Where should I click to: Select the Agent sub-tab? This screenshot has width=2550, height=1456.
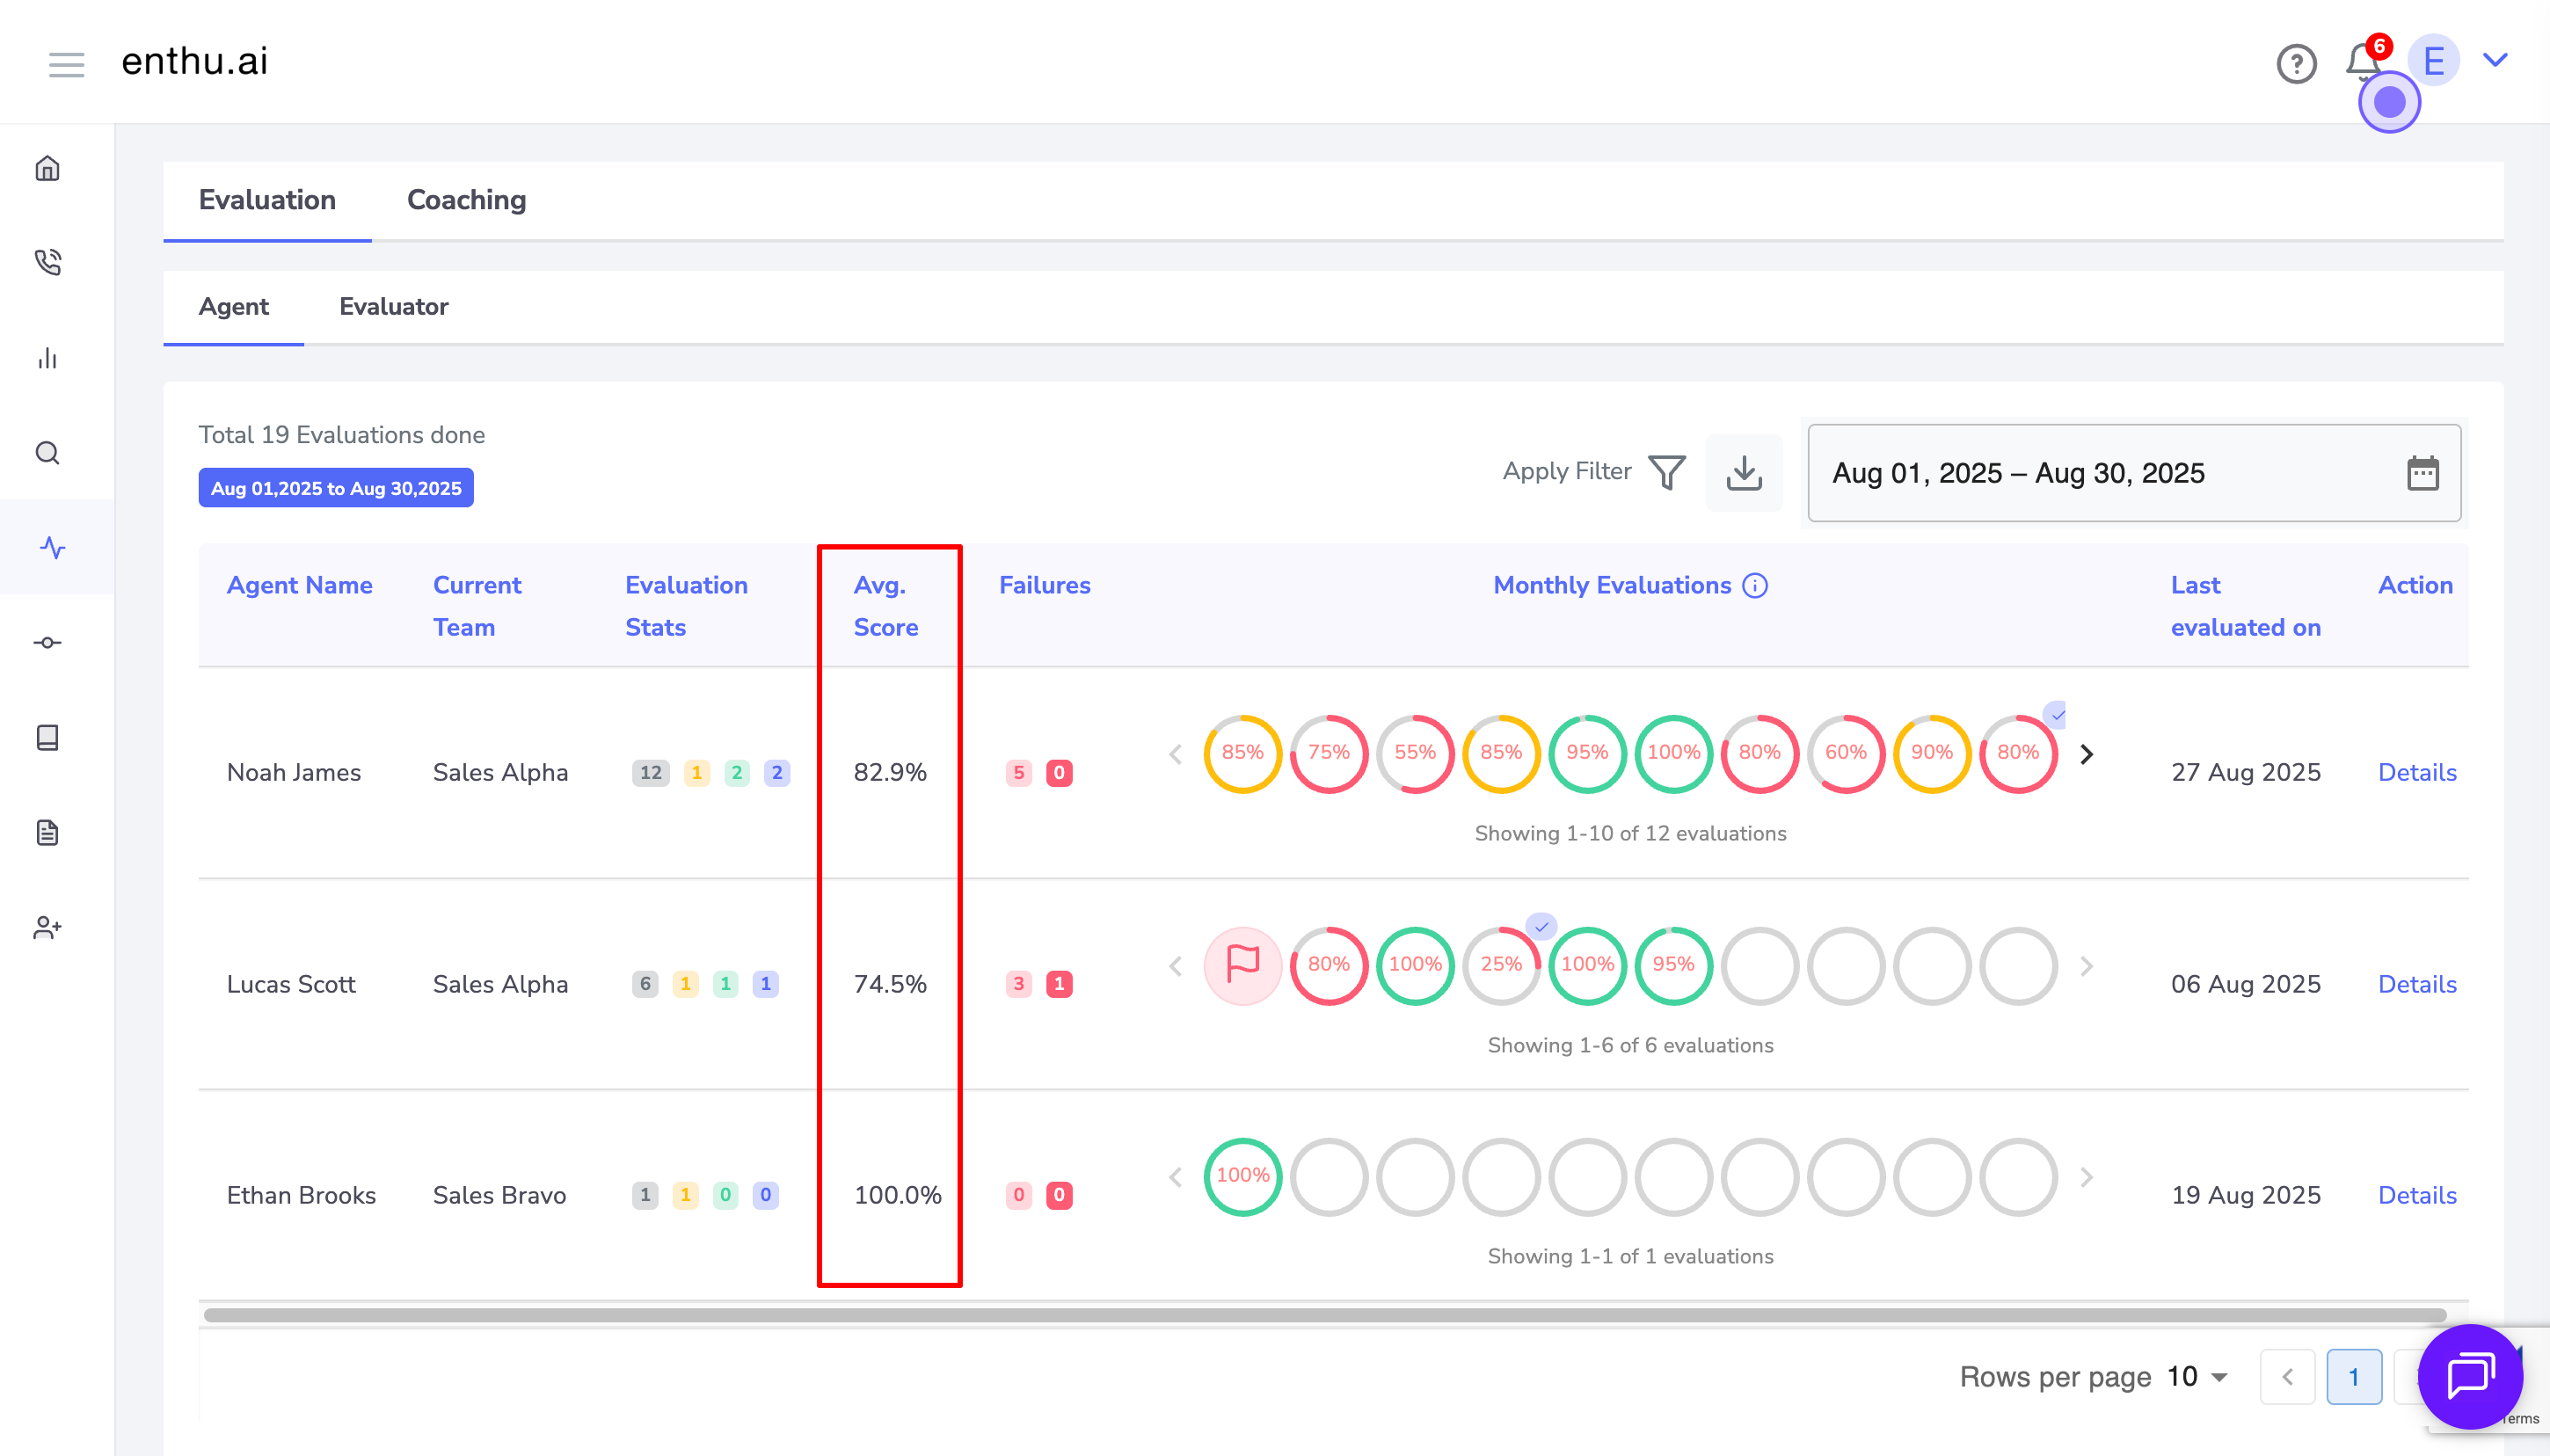pyautogui.click(x=233, y=306)
